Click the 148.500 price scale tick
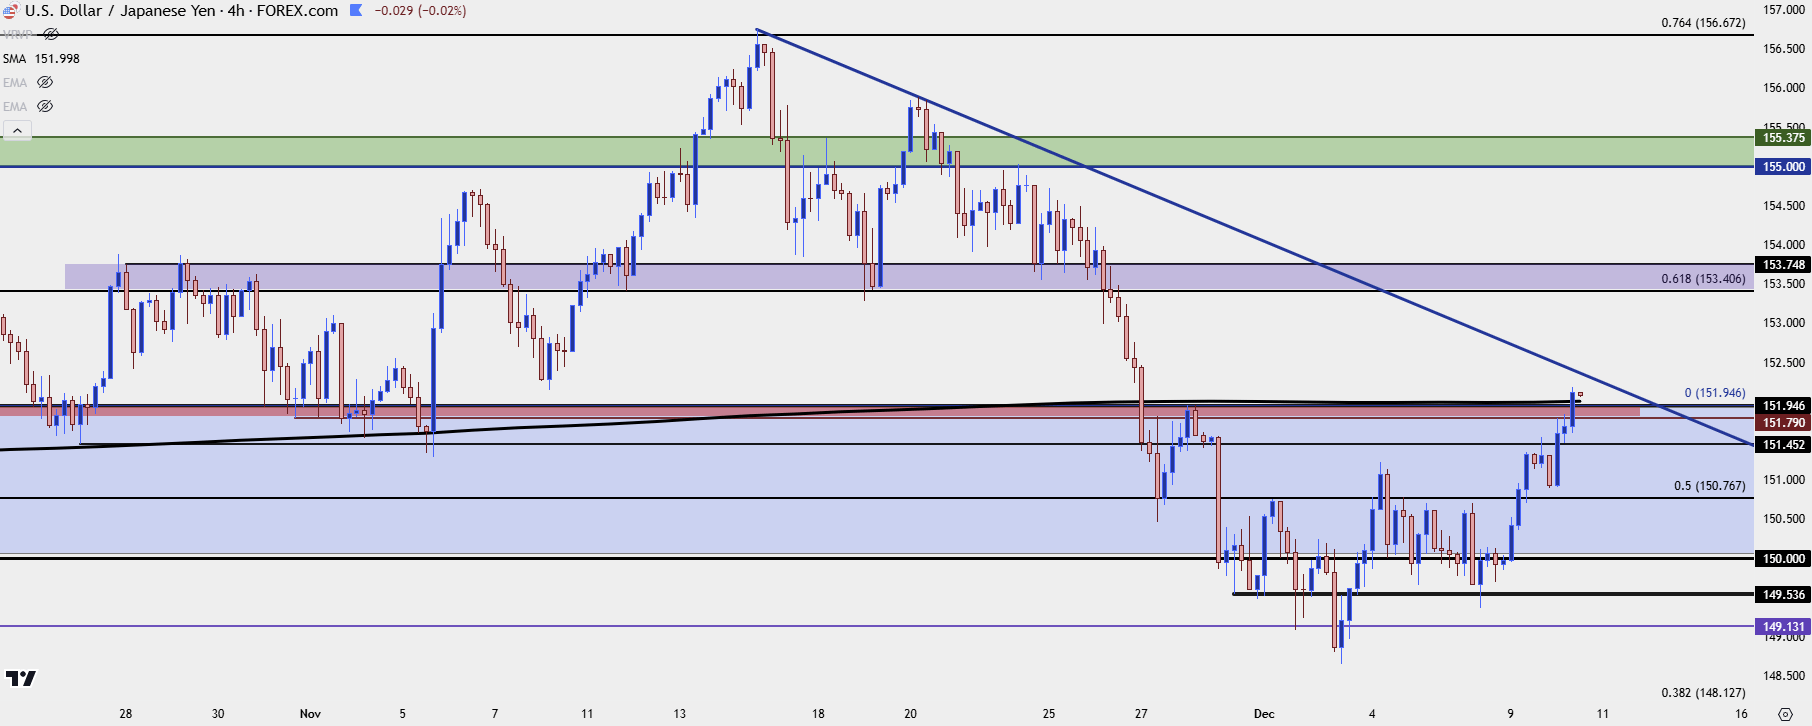 tap(1783, 676)
